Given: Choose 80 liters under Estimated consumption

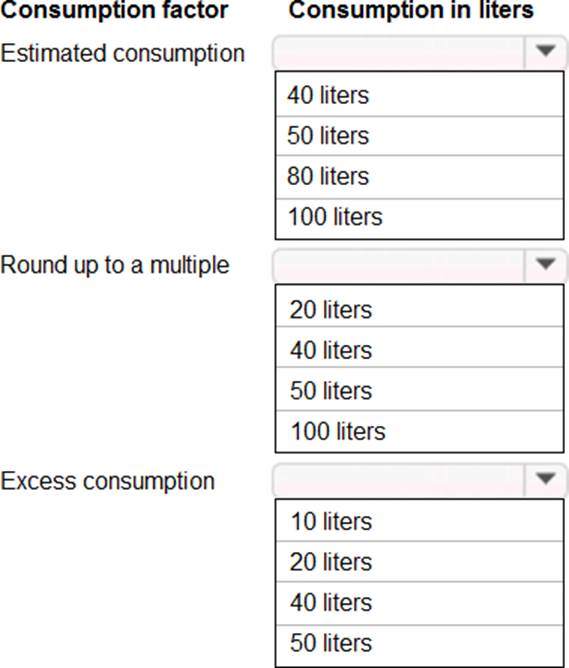Looking at the screenshot, I should coord(420,176).
